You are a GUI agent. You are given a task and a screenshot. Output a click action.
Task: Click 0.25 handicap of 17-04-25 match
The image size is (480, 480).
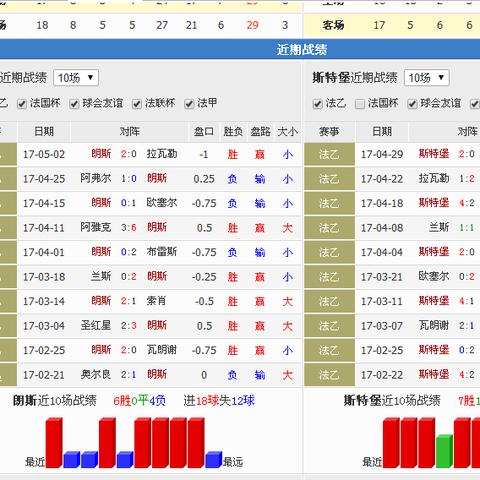coord(204,179)
